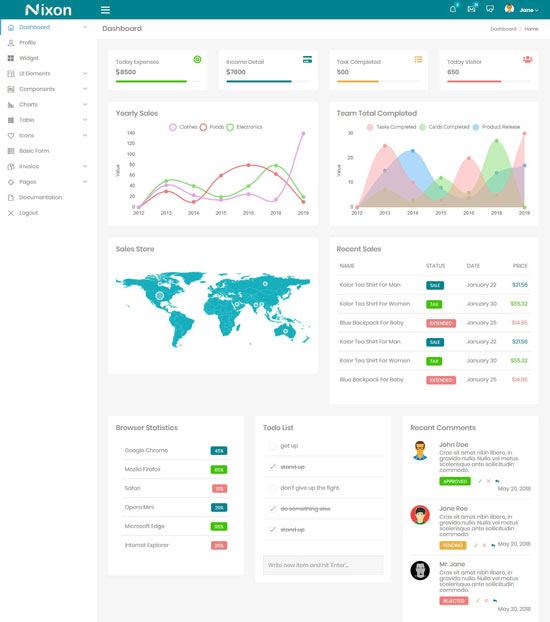The image size is (550, 622).
Task: Click reply arrow on John Doe comment
Action: [497, 481]
